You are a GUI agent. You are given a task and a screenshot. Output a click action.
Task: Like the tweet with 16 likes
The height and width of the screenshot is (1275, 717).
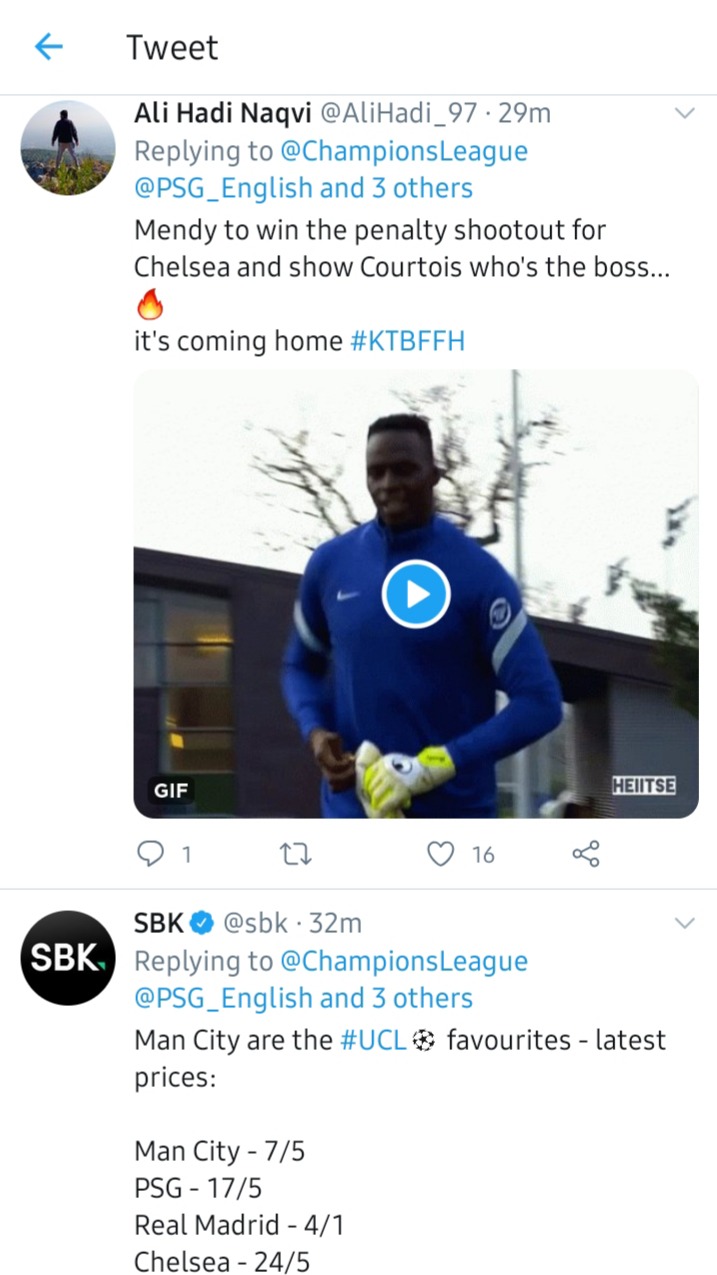coord(440,853)
